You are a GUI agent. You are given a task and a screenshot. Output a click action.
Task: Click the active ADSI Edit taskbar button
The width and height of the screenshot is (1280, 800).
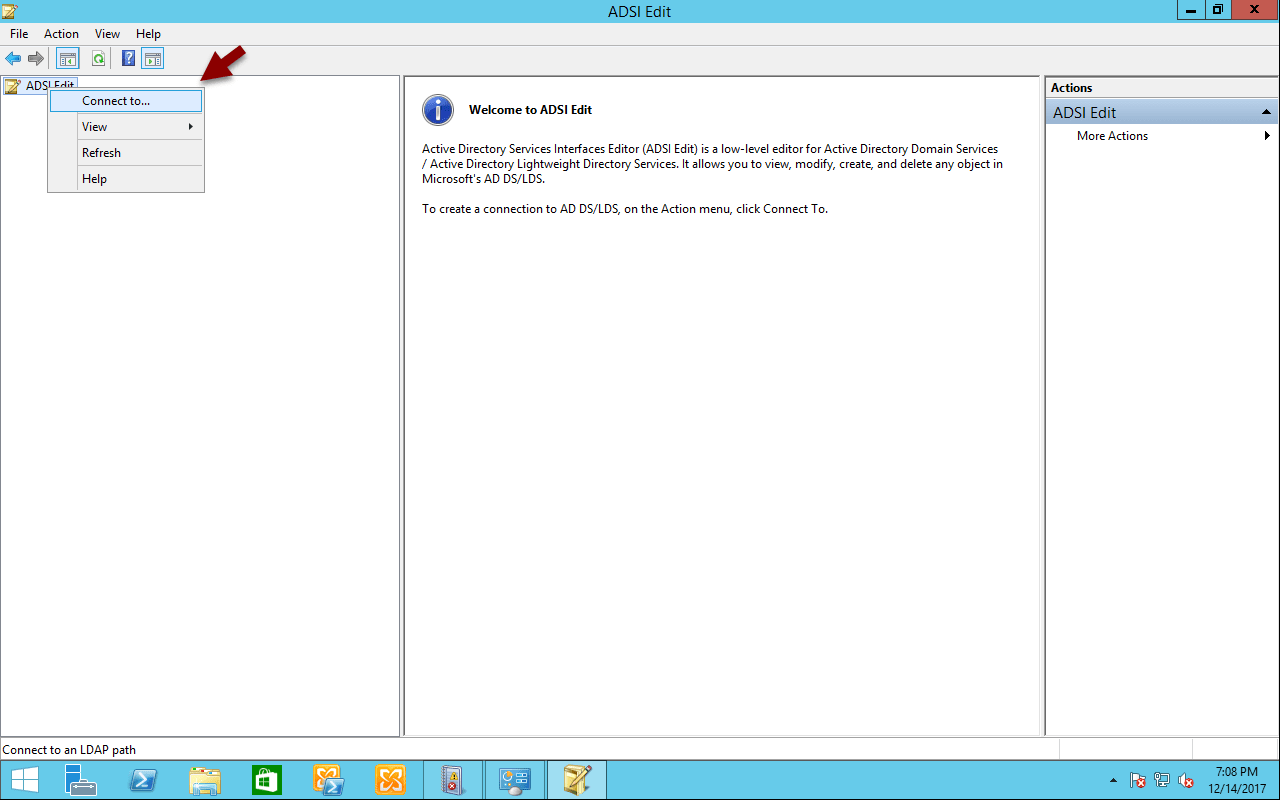tap(577, 780)
